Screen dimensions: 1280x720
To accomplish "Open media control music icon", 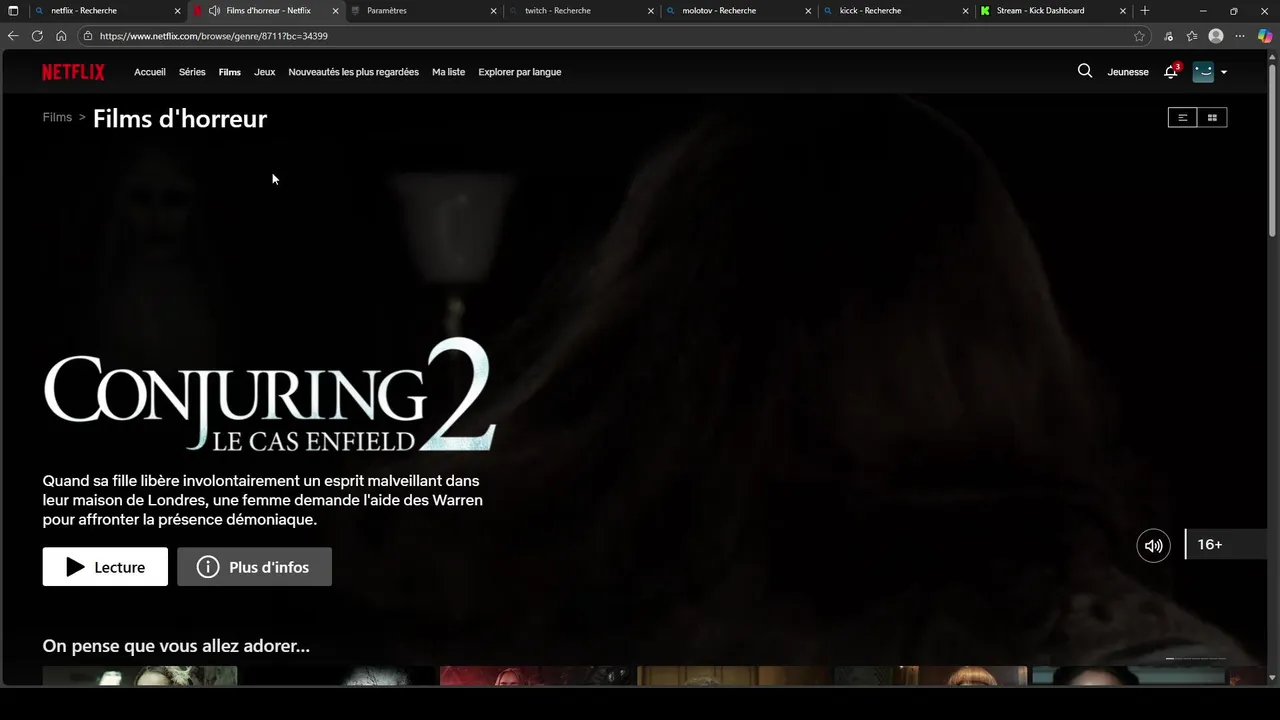I will click(1168, 36).
